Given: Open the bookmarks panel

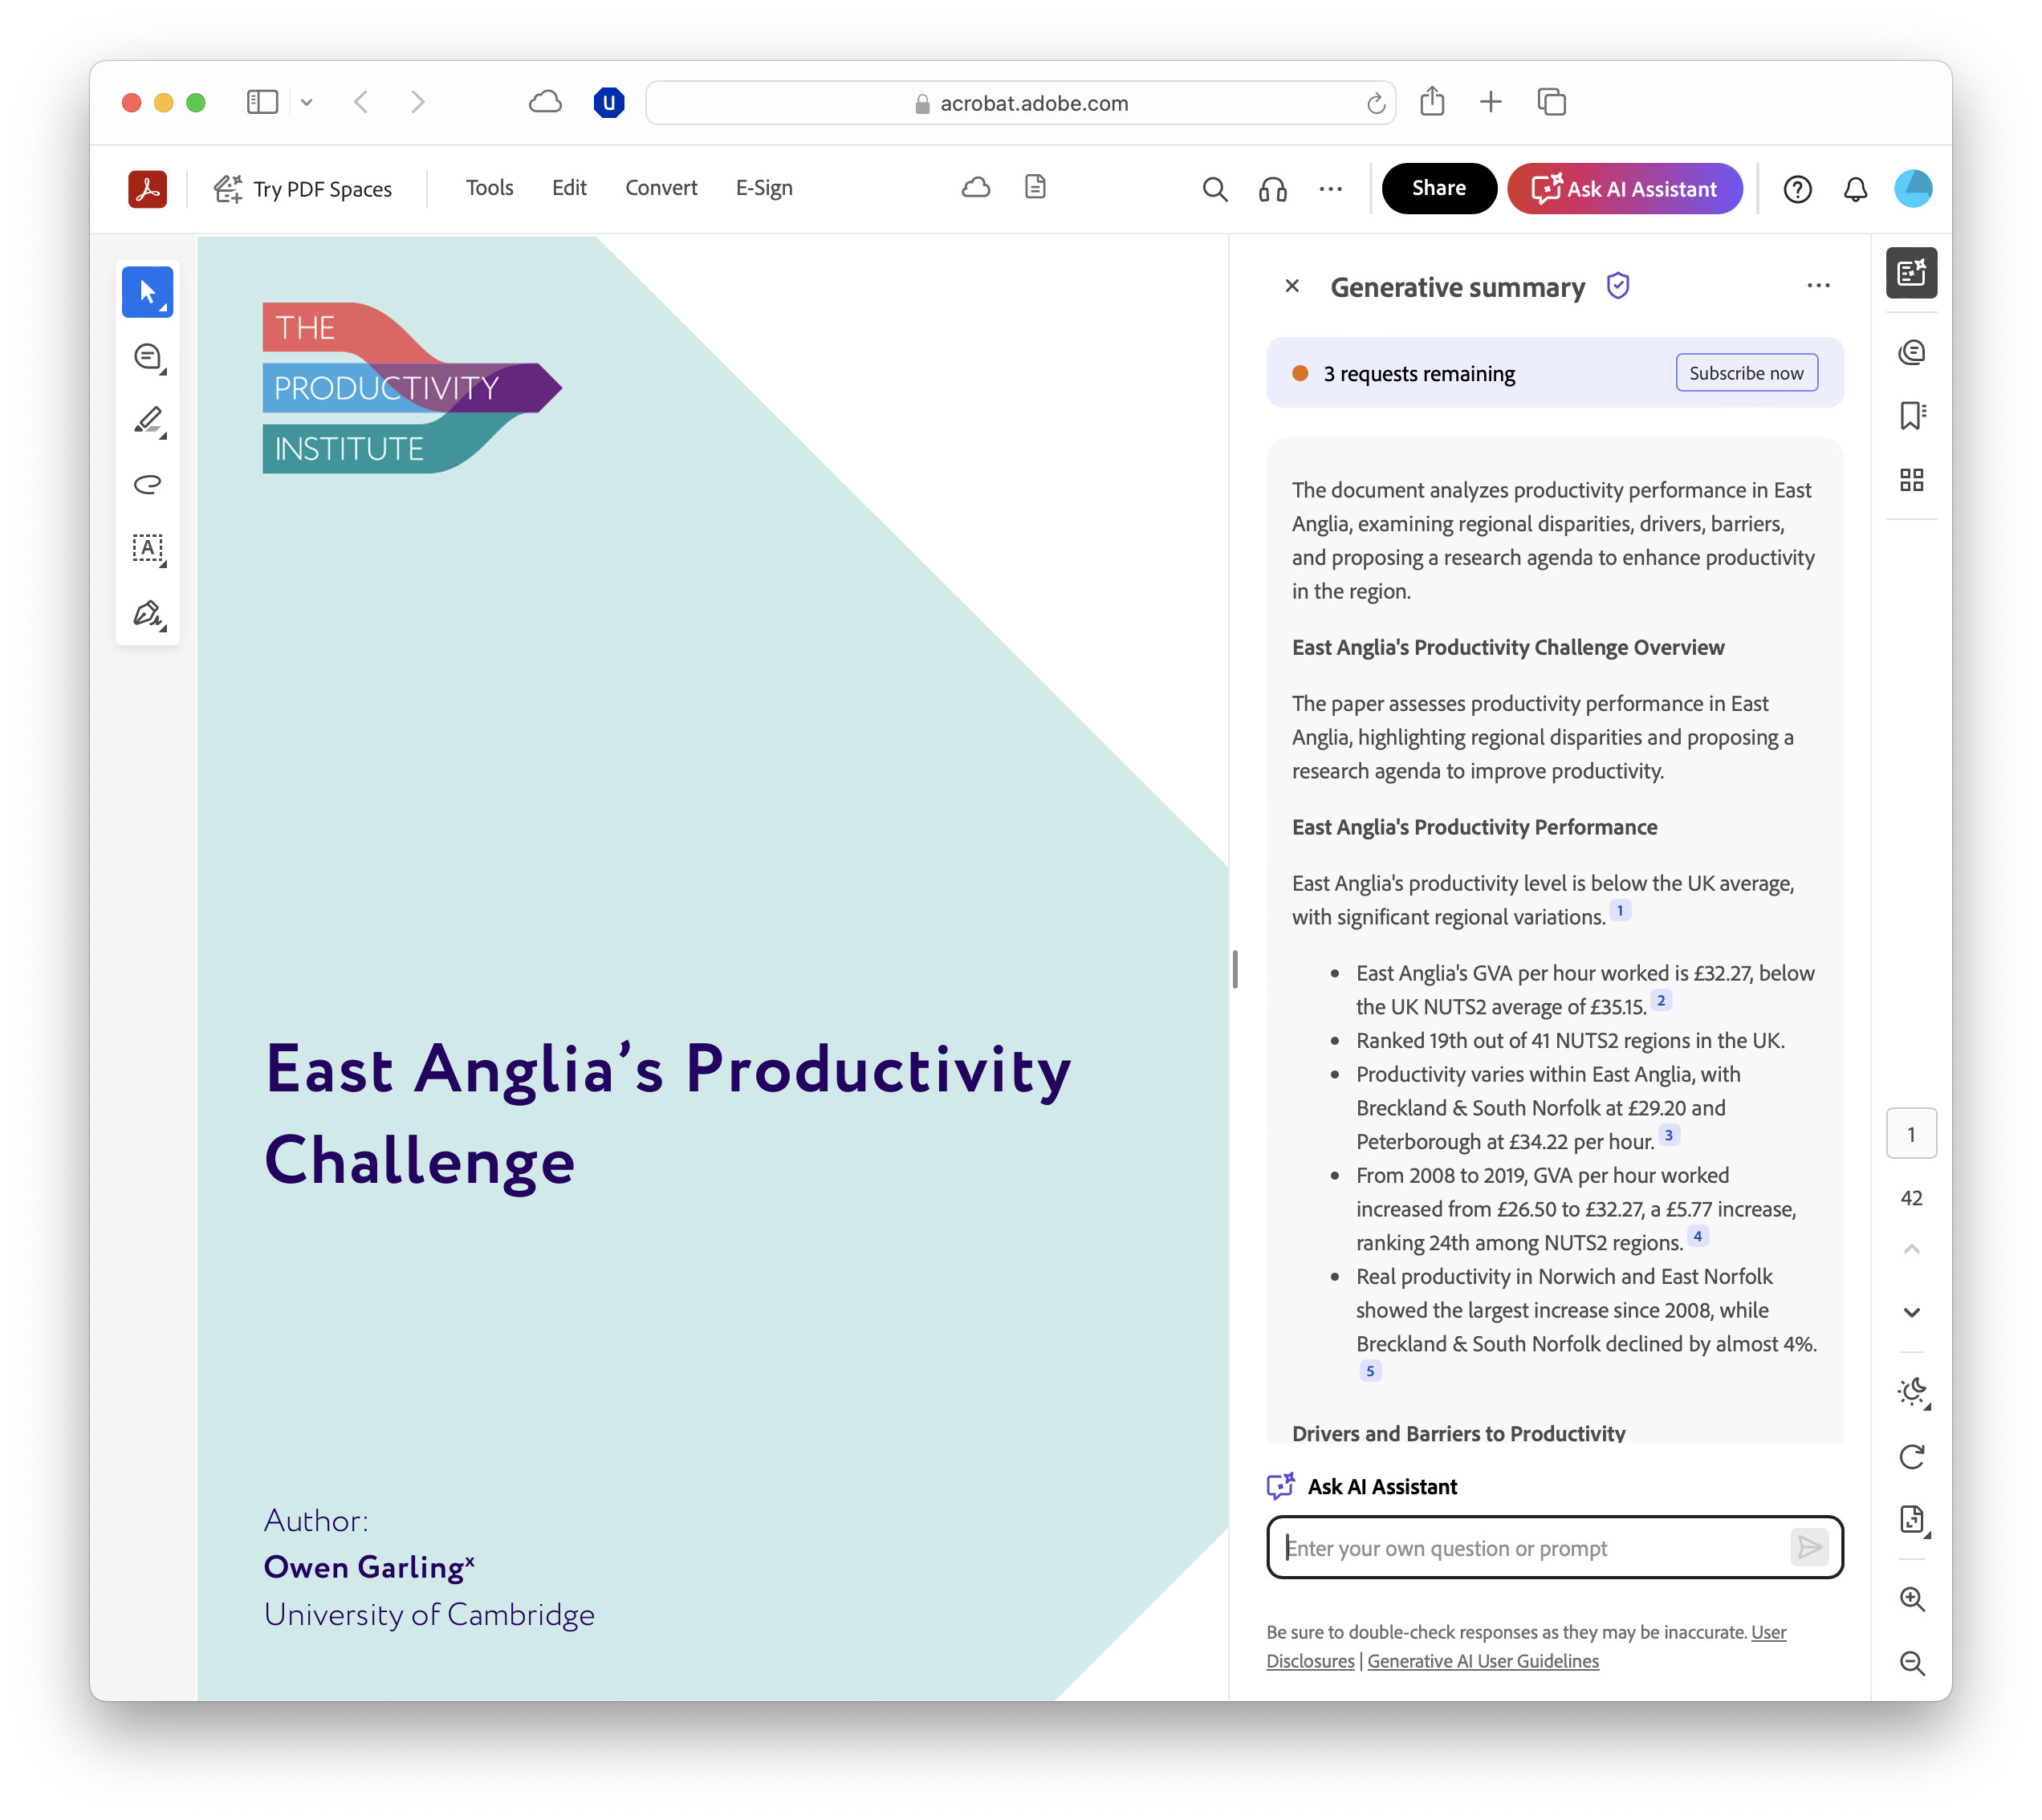Looking at the screenshot, I should (x=1911, y=416).
